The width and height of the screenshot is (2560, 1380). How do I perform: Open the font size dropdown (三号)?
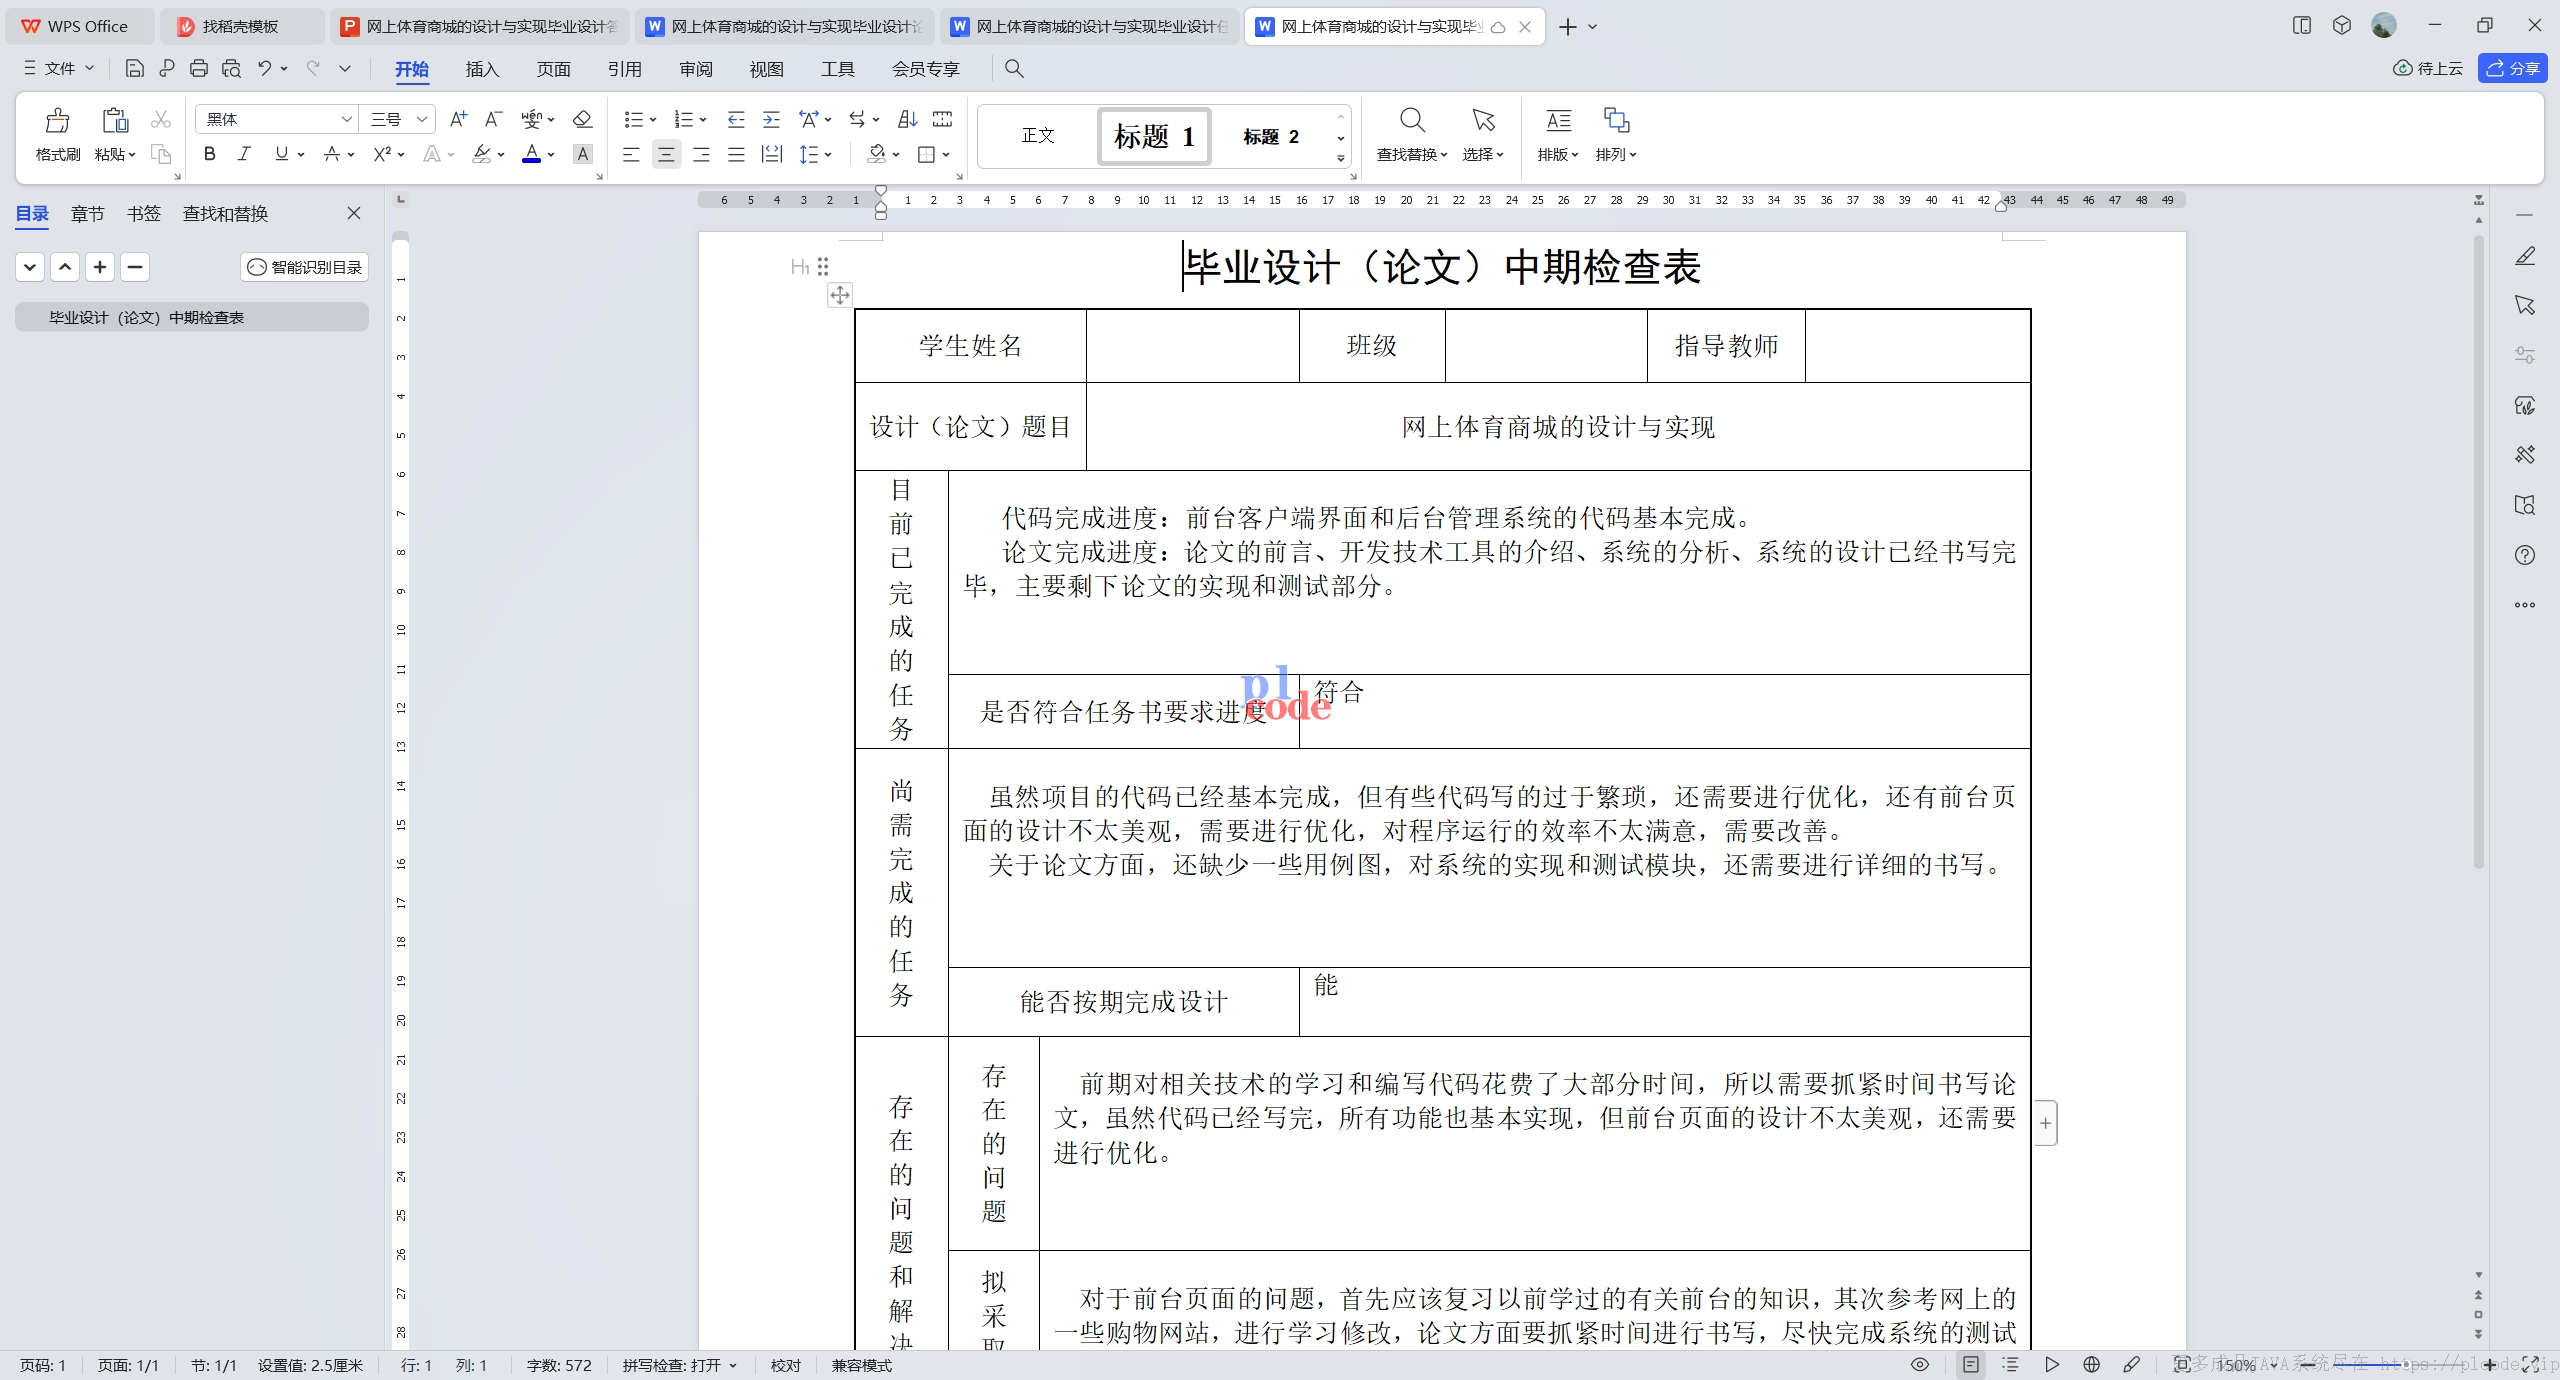tap(422, 119)
